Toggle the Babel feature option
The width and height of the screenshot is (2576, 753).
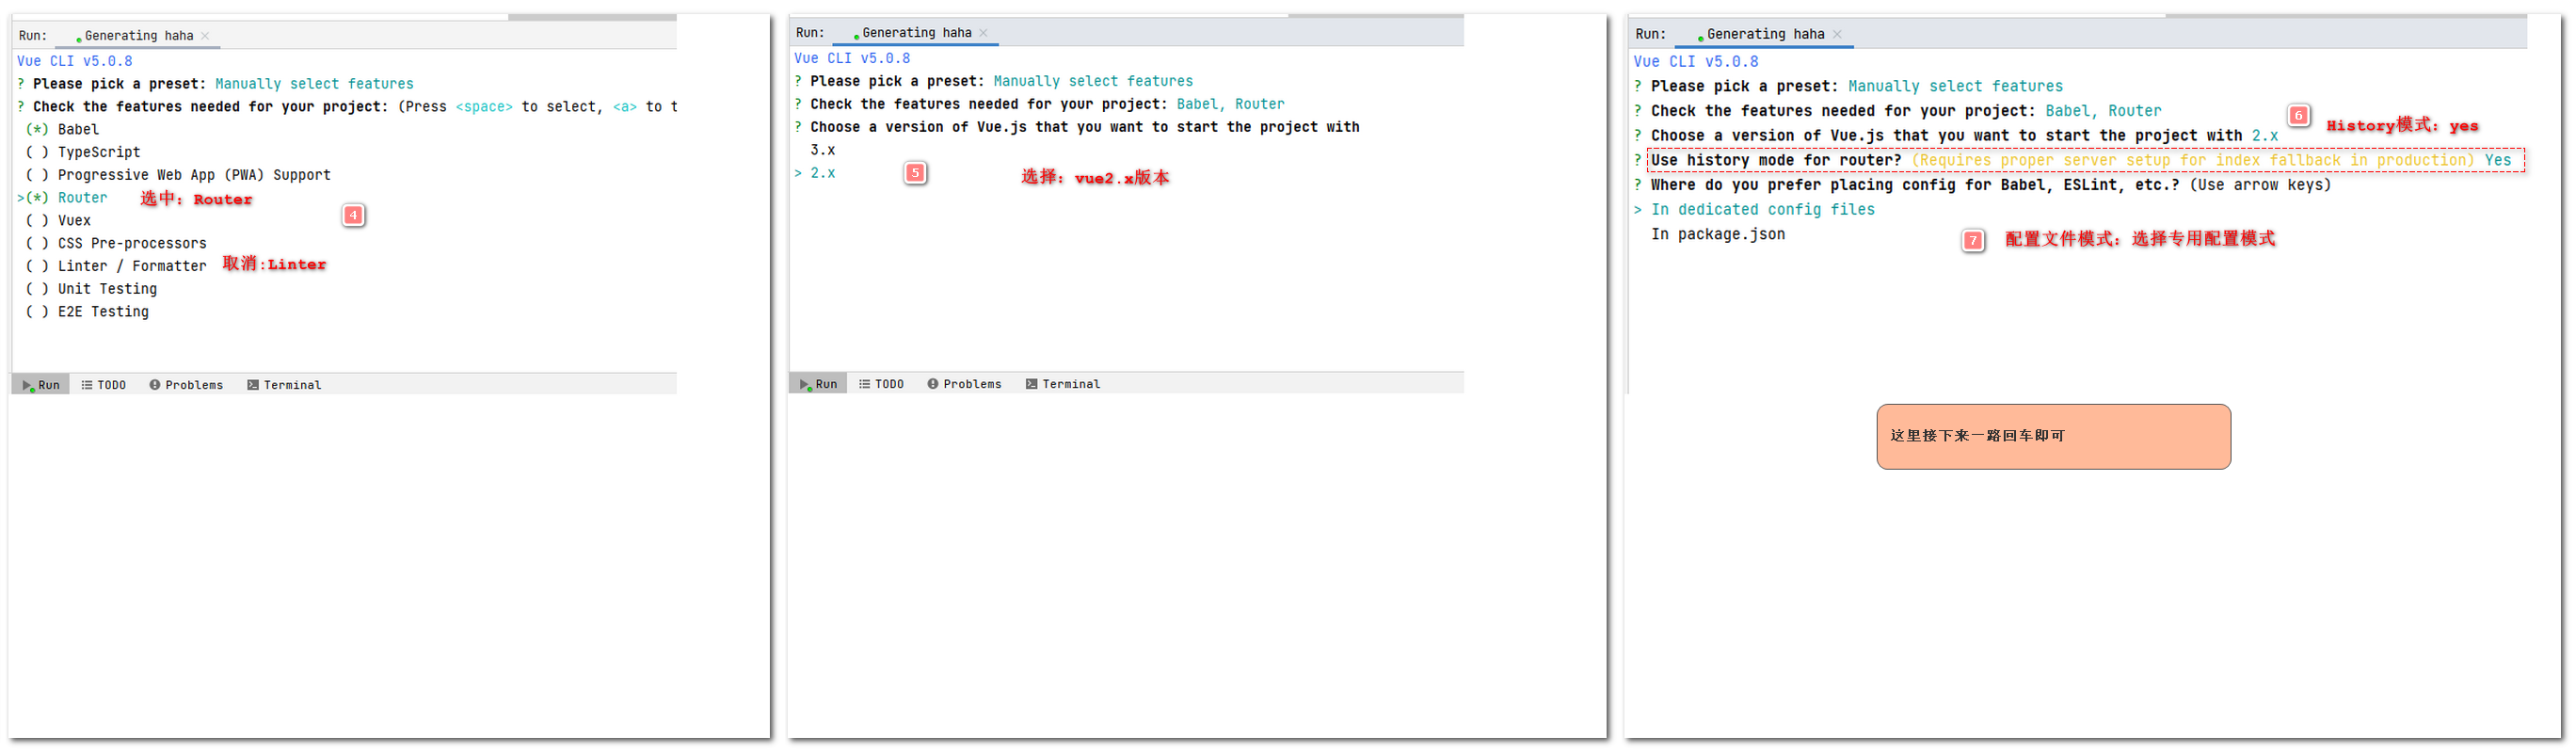(x=62, y=130)
